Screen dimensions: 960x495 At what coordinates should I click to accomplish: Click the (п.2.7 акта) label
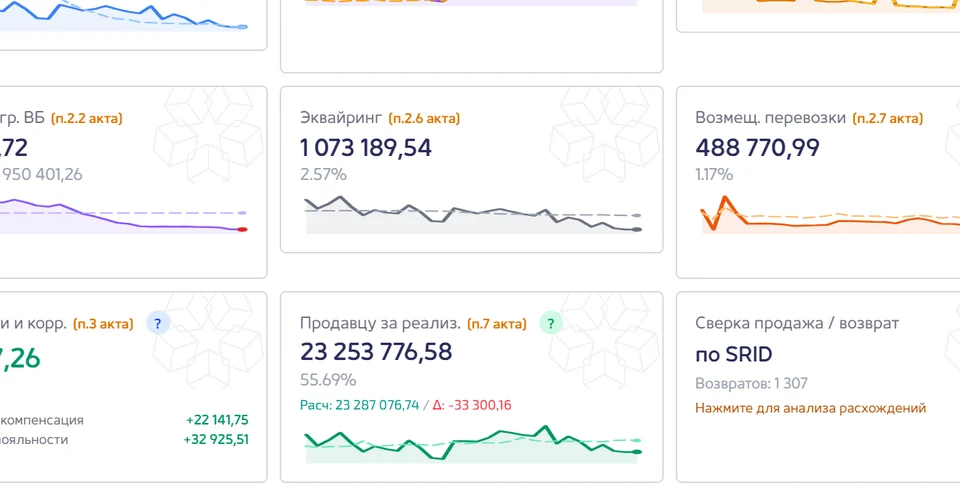coord(888,118)
